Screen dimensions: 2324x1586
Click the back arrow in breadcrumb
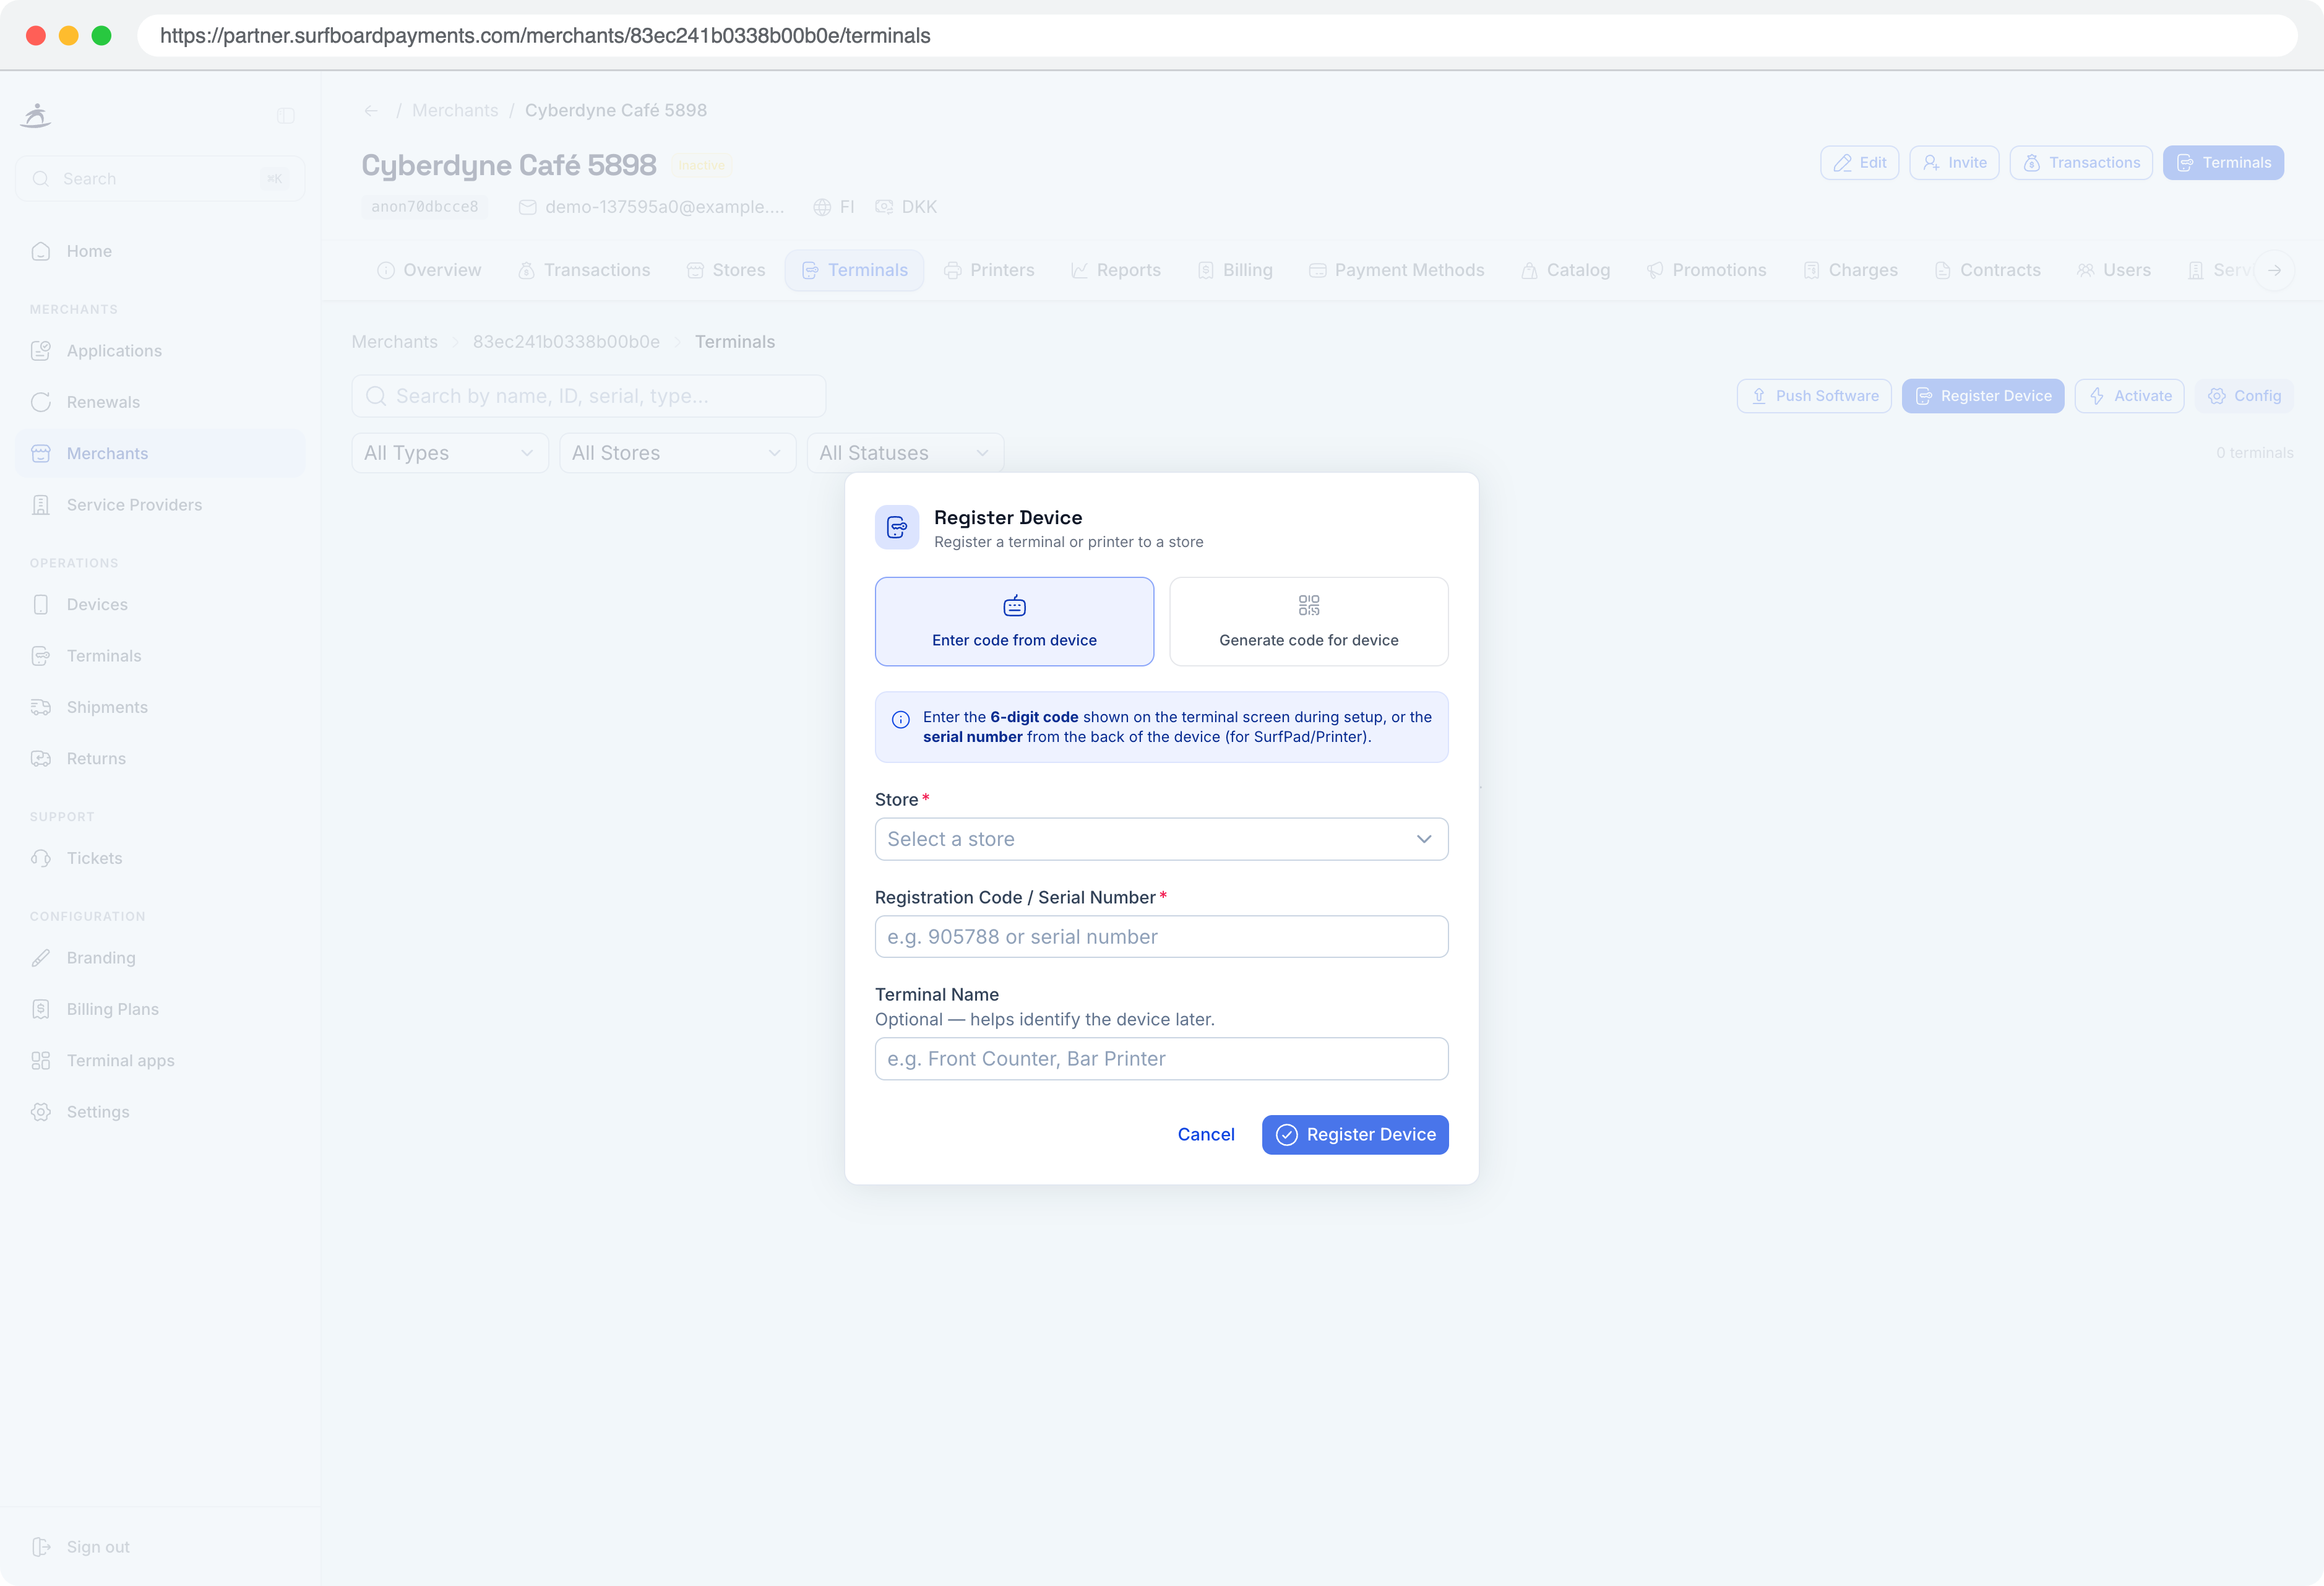[371, 111]
